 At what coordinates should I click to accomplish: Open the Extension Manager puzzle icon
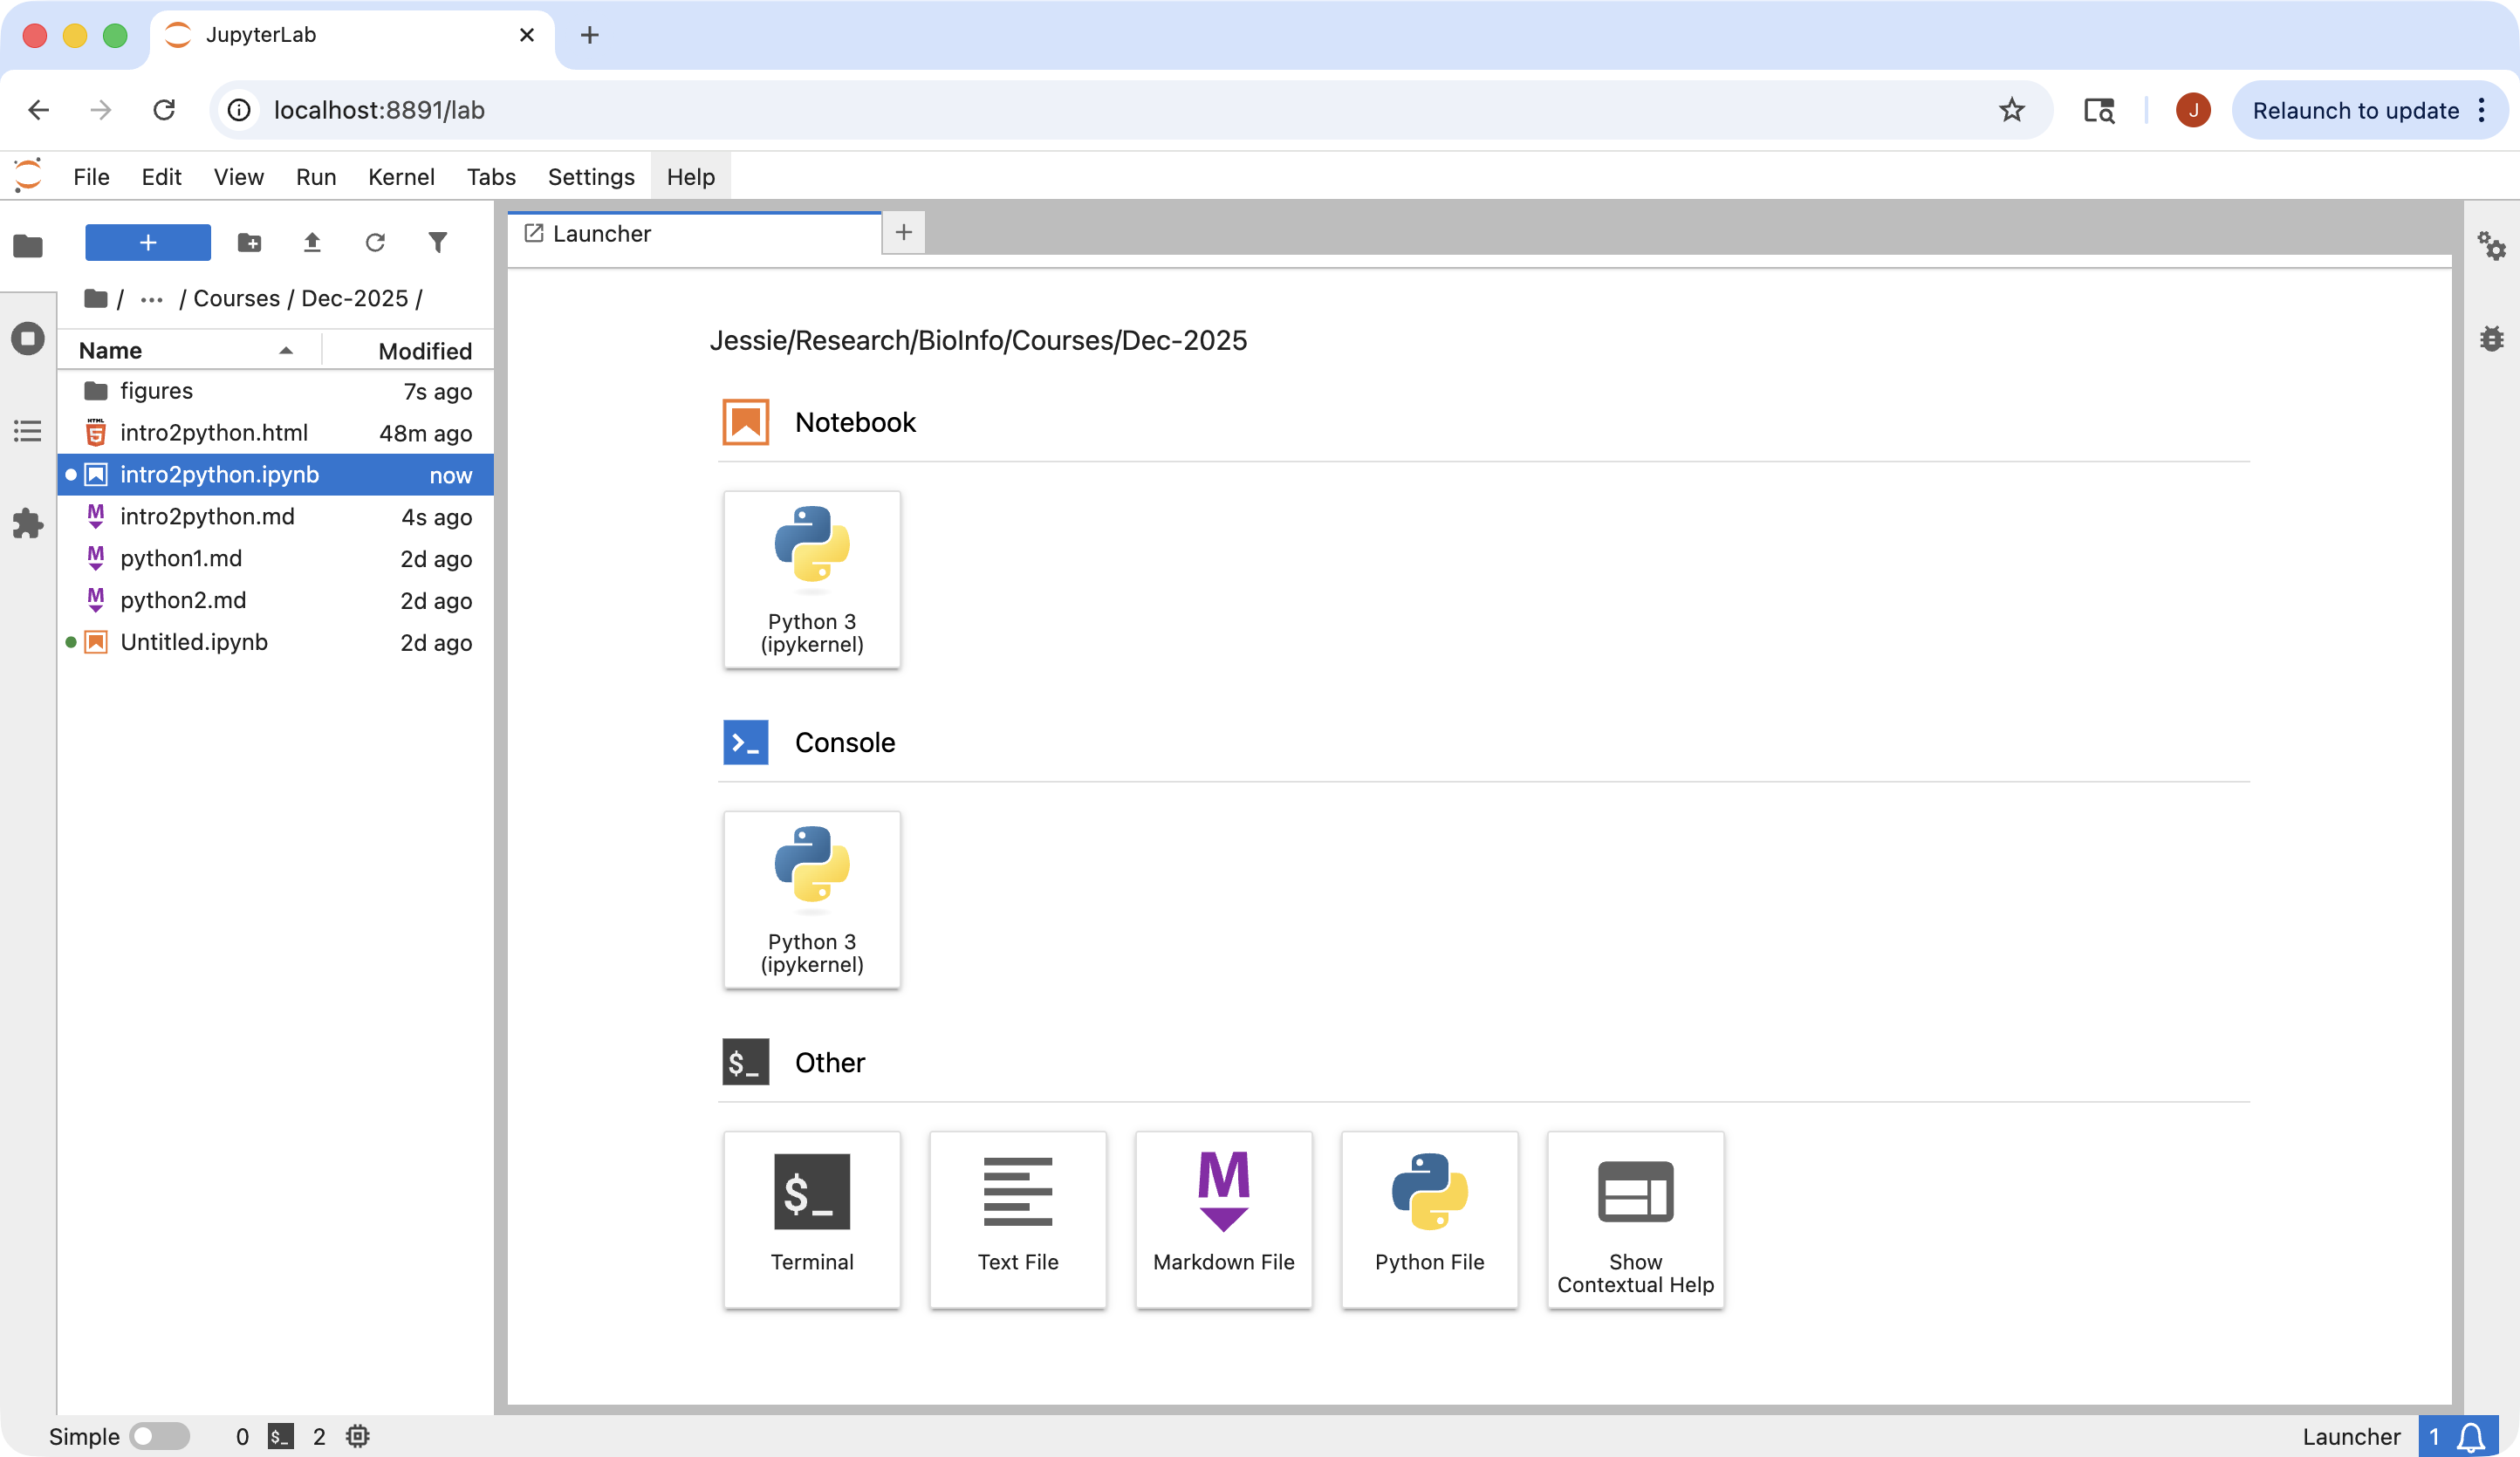[x=28, y=523]
